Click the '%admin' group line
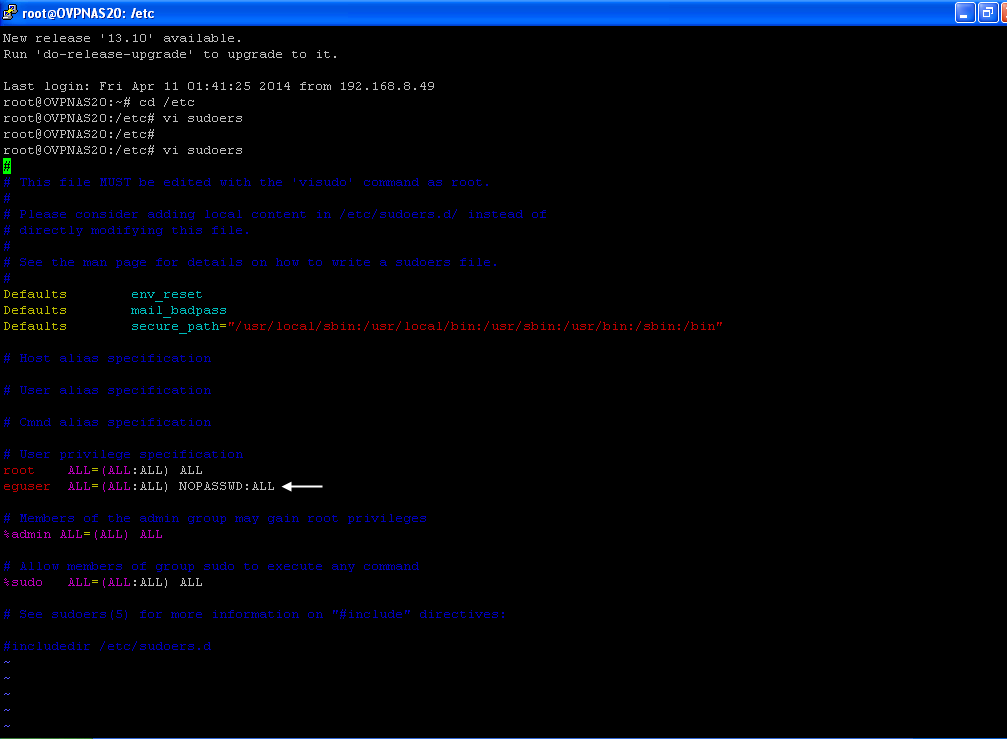Screen dimensions: 1007x739 [83, 535]
